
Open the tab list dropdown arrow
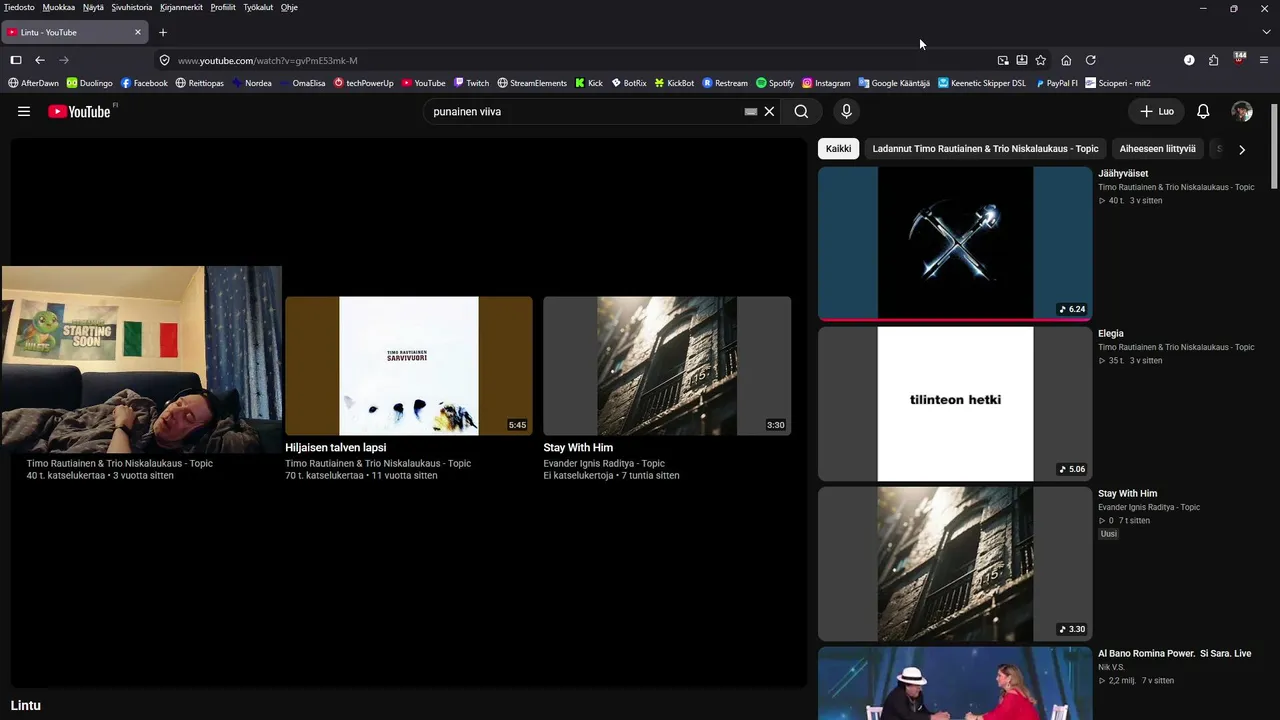(x=1266, y=32)
